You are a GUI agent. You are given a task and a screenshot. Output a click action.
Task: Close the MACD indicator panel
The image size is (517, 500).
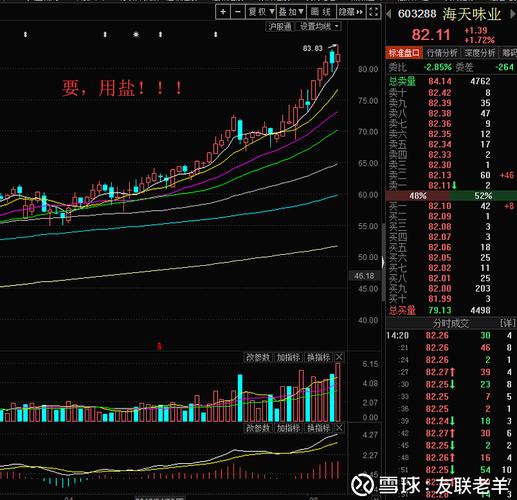pos(339,428)
